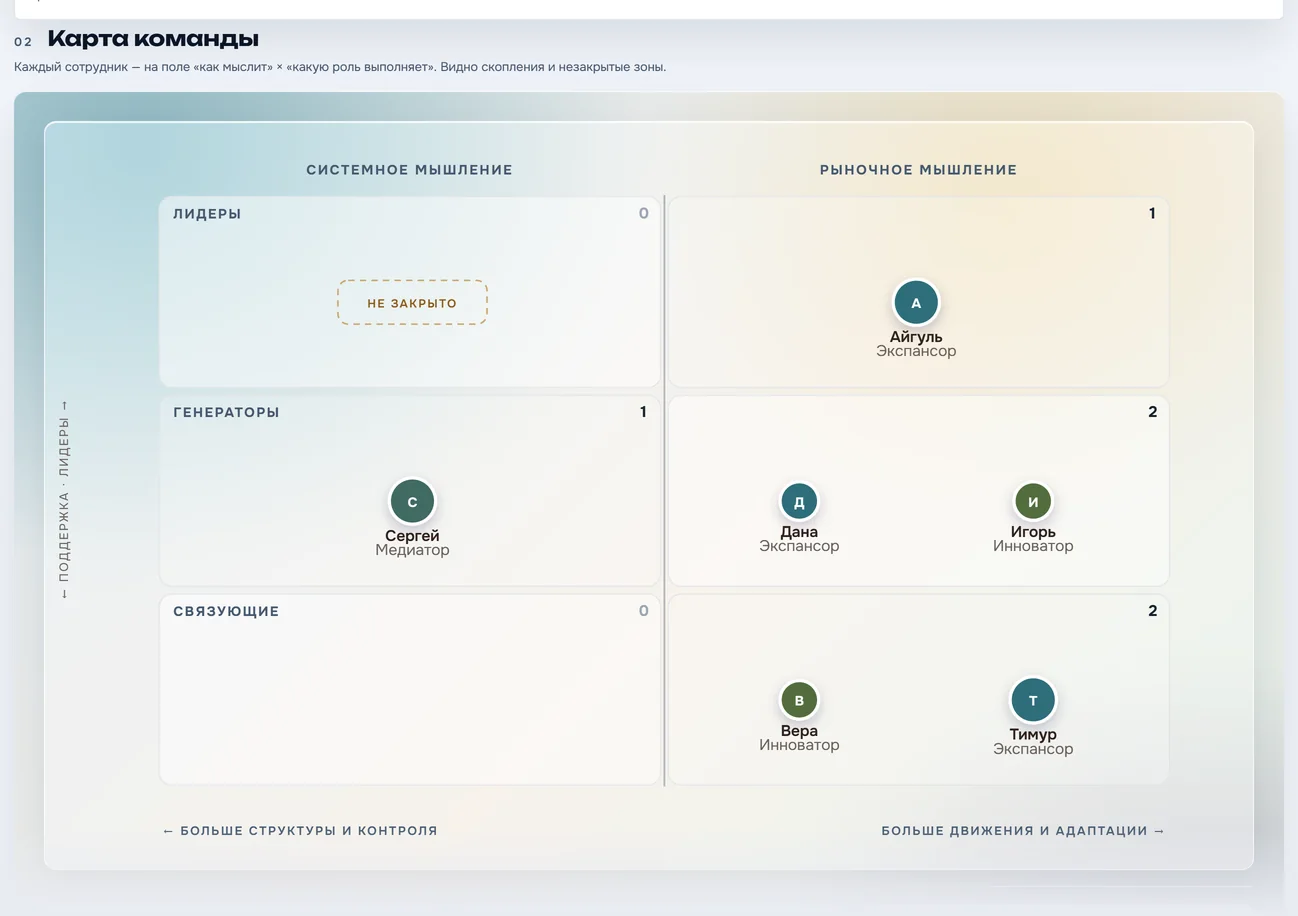This screenshot has height=916, width=1298.
Task: Click 'Экспансор' role under Айгуль
Action: click(916, 351)
